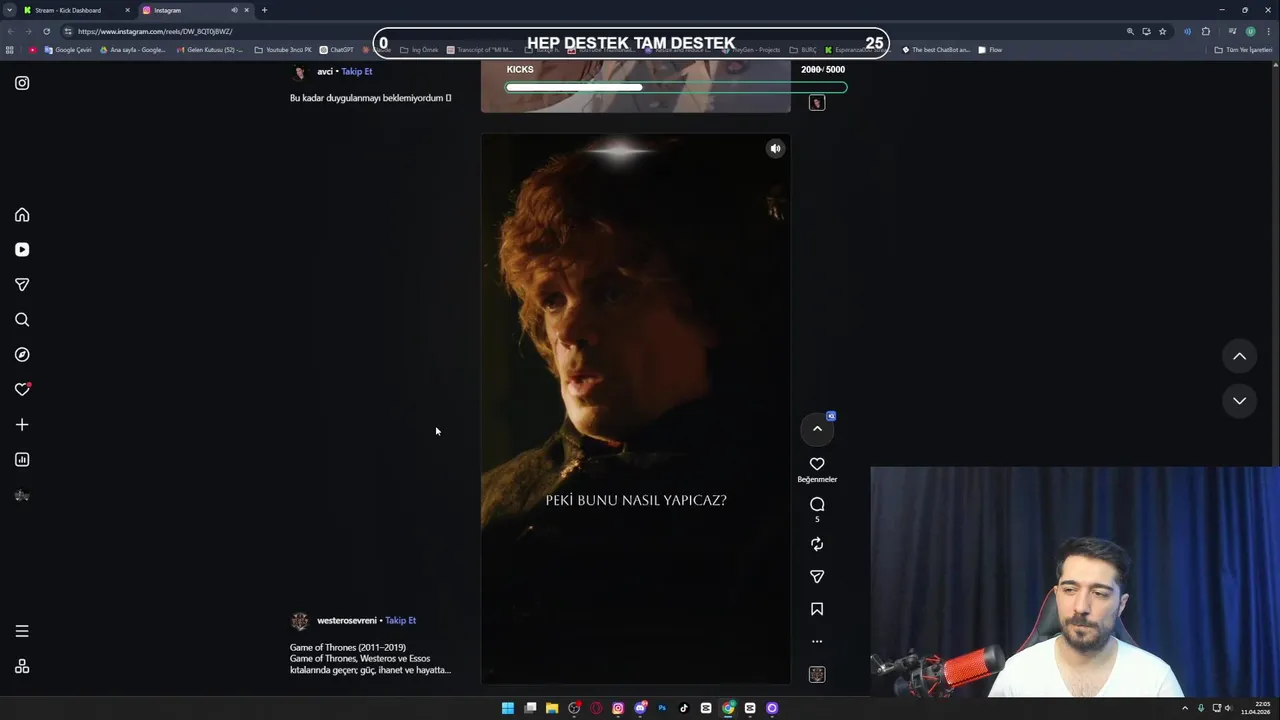The height and width of the screenshot is (720, 1280).
Task: Repost the westerosevreni reel
Action: coord(817,544)
